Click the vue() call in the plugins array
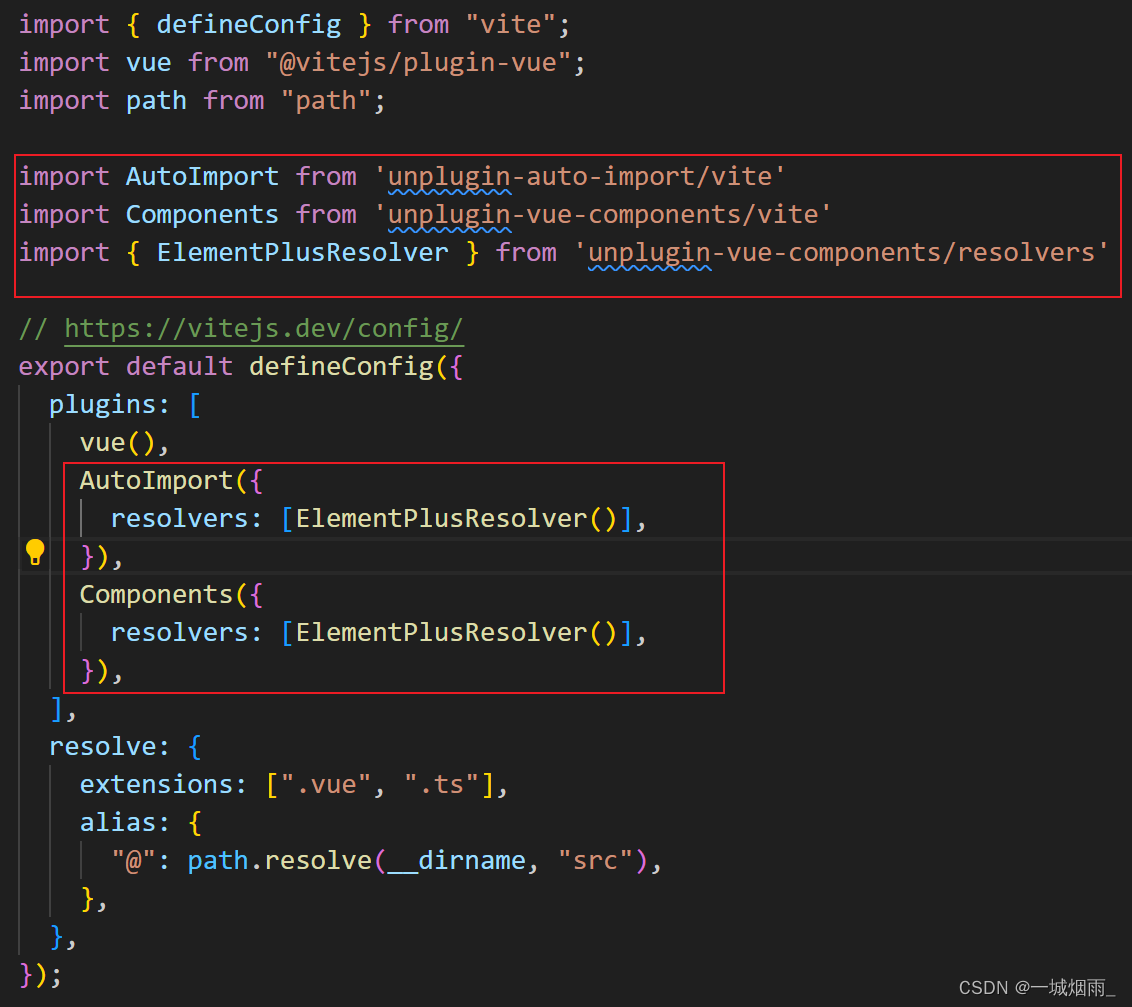 [x=117, y=443]
